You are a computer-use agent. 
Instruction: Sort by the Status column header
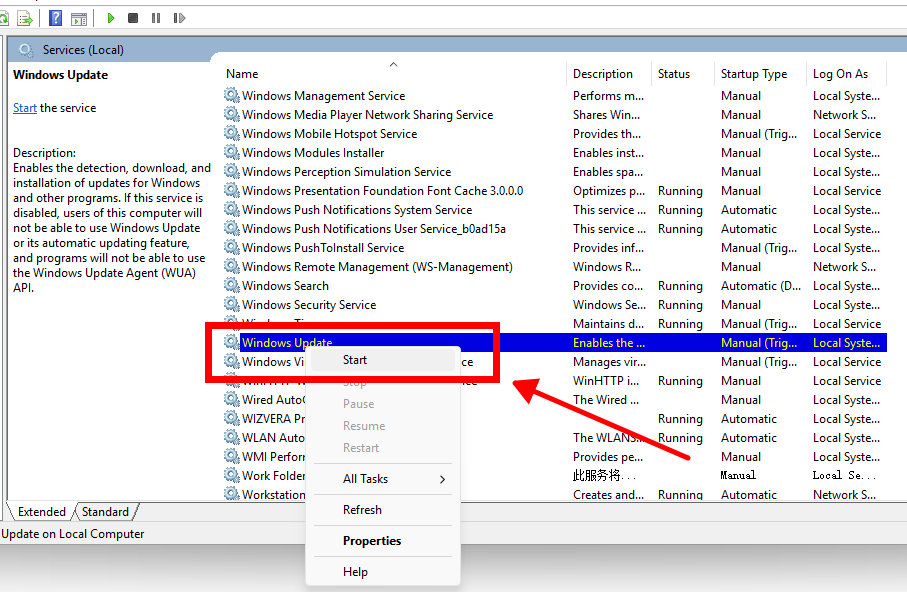pyautogui.click(x=673, y=74)
